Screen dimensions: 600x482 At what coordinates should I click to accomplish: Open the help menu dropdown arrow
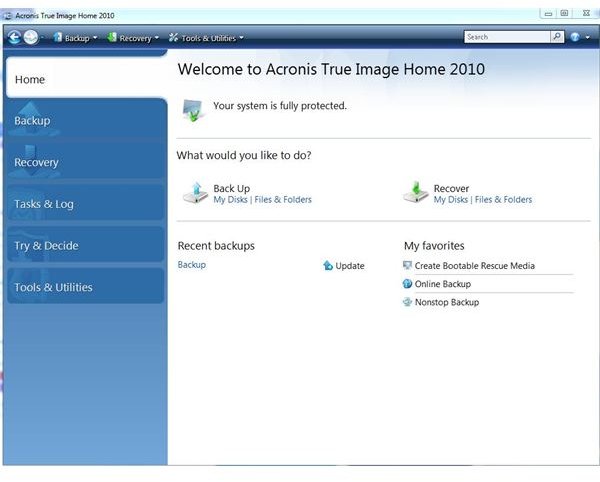588,37
